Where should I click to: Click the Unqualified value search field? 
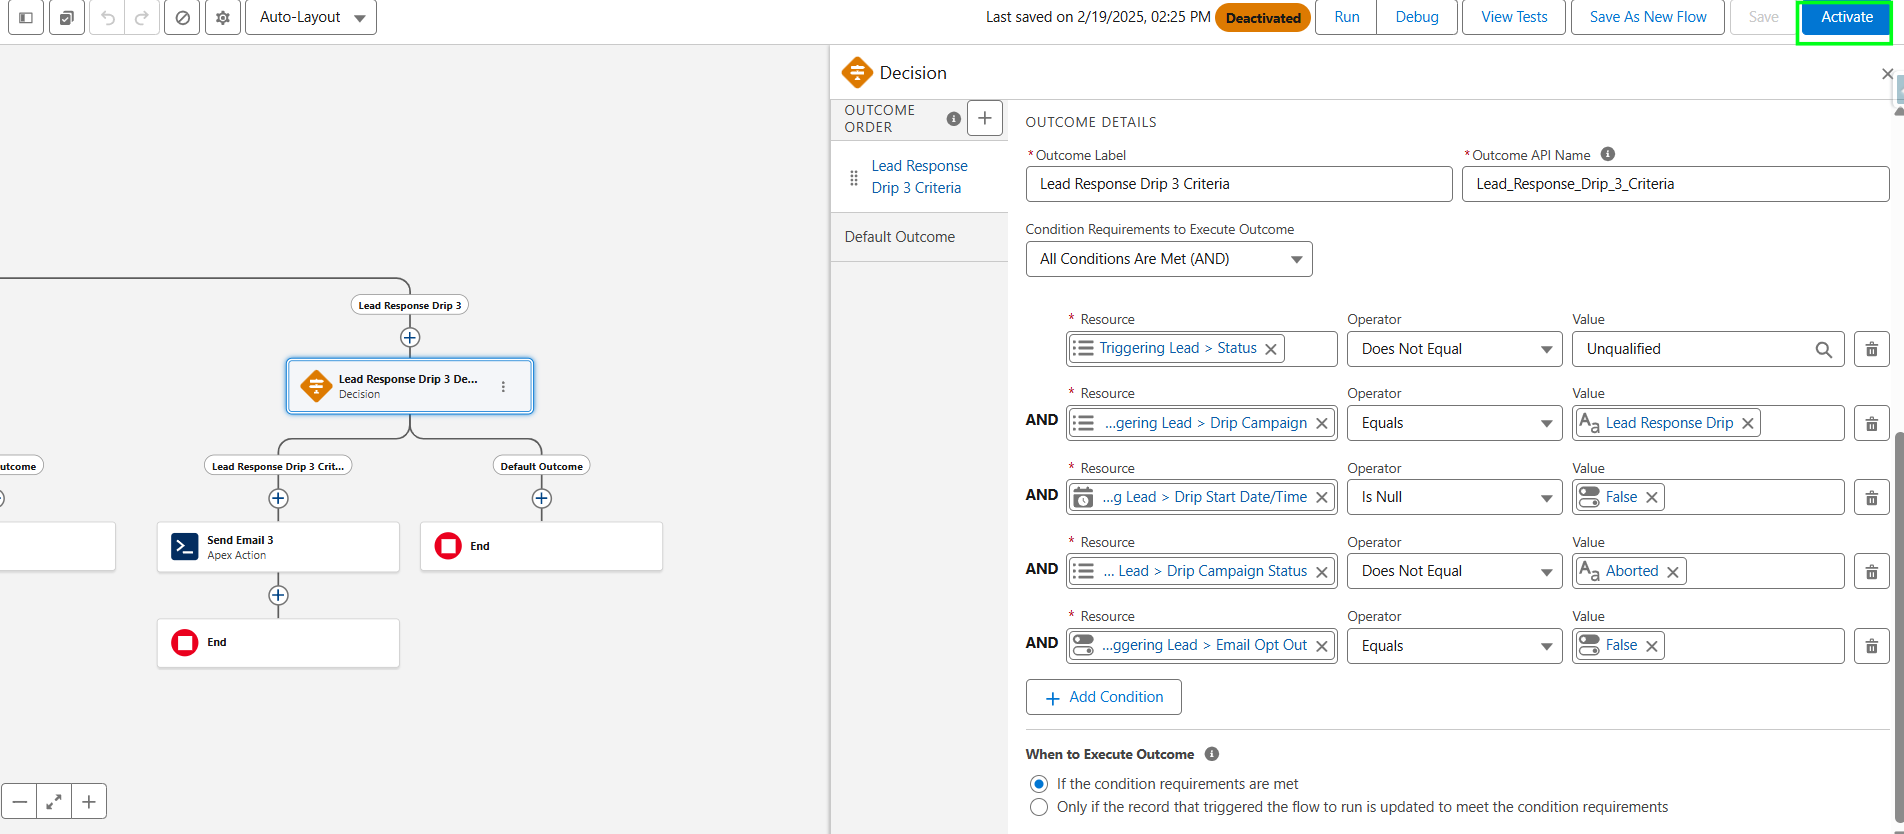point(1708,349)
